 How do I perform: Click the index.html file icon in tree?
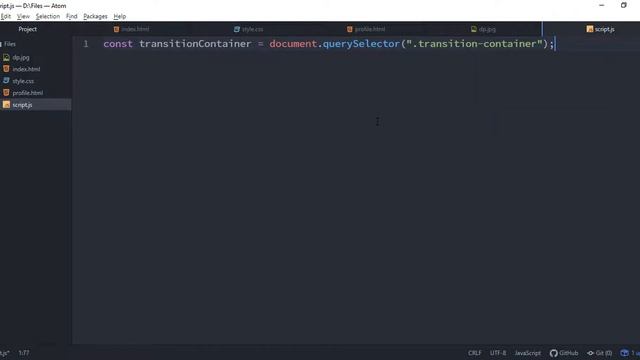click(x=6, y=69)
